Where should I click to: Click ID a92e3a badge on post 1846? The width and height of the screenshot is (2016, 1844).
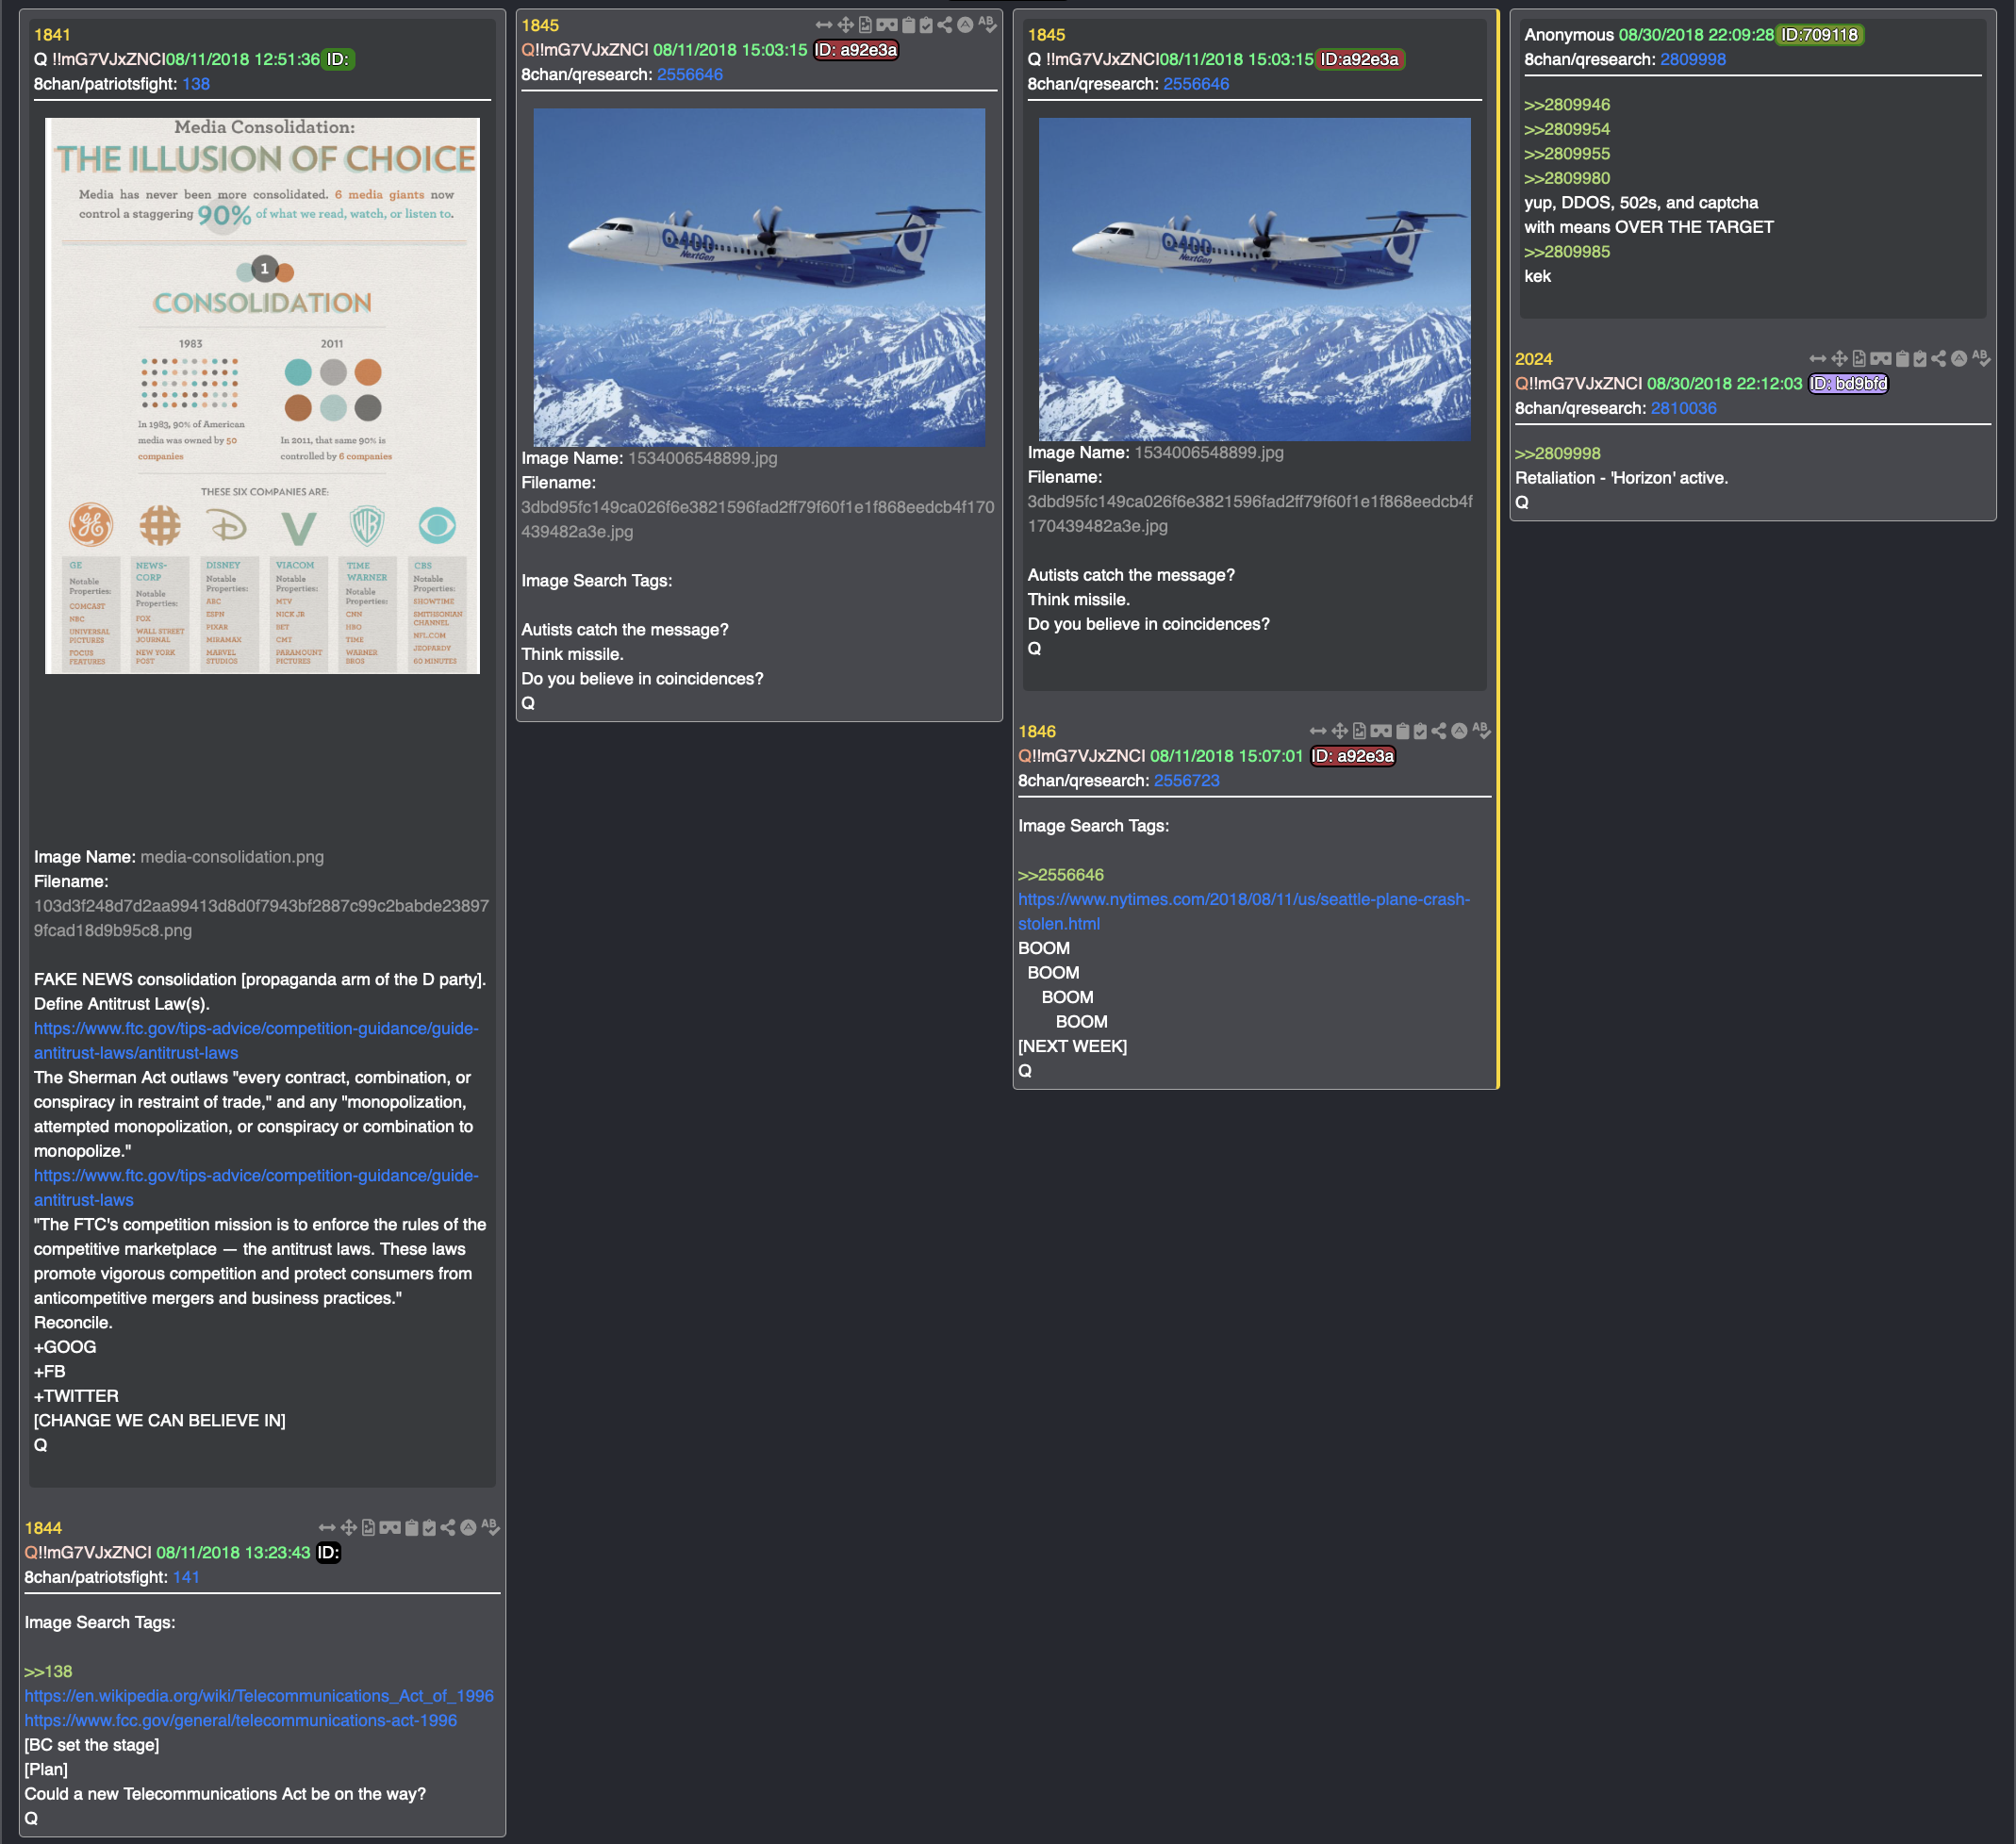point(1353,756)
